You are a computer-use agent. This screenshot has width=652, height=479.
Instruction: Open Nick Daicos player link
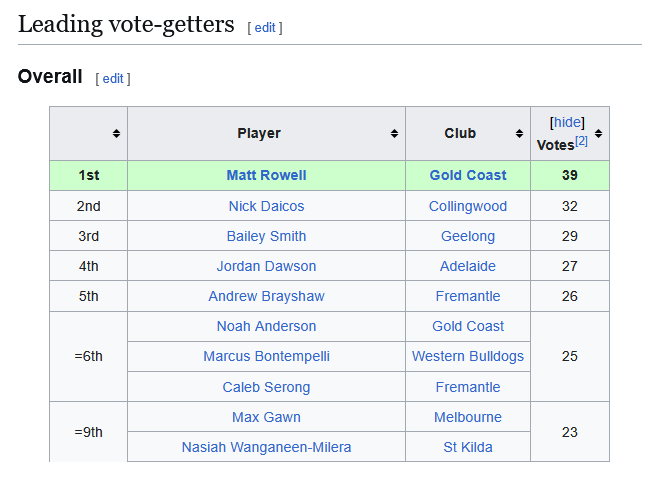pos(266,206)
